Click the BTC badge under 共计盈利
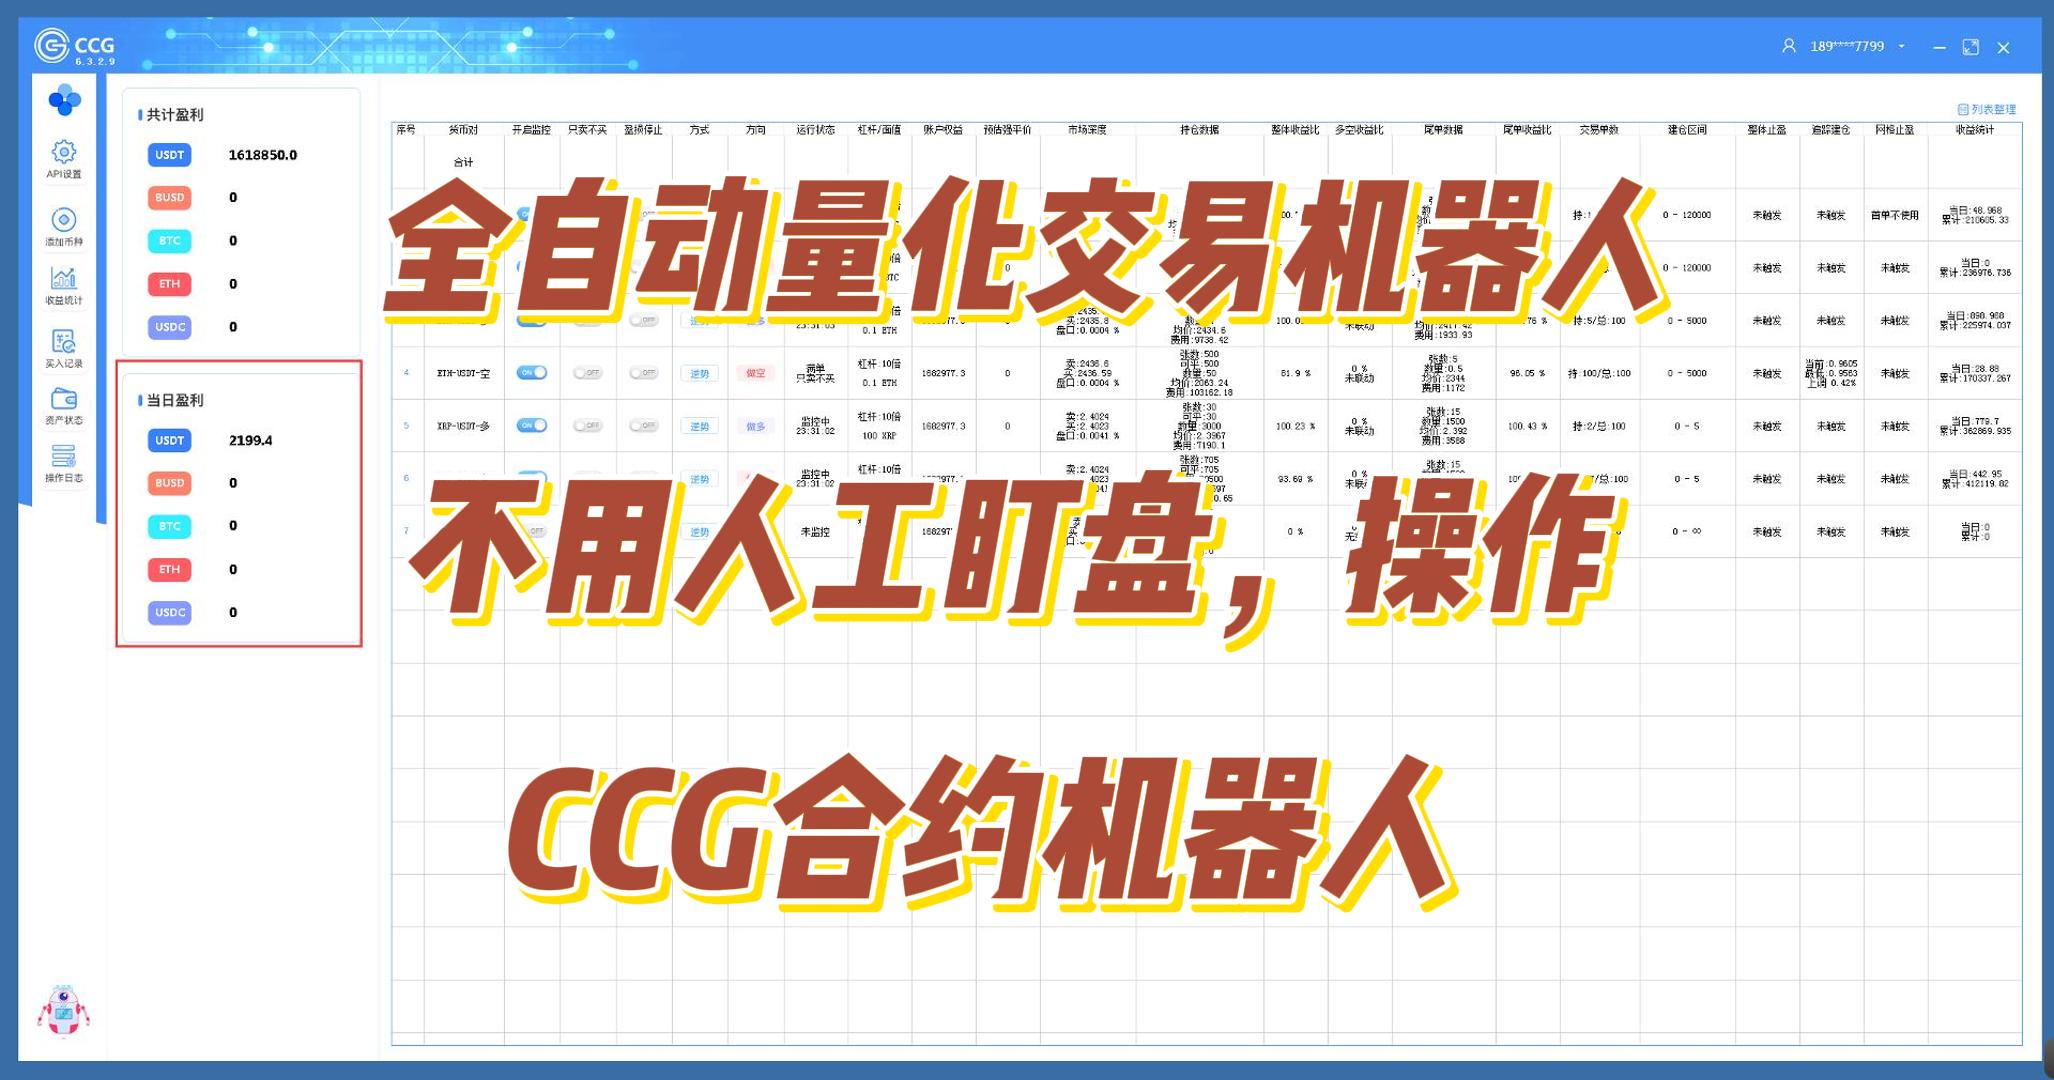The width and height of the screenshot is (2054, 1080). (x=169, y=241)
